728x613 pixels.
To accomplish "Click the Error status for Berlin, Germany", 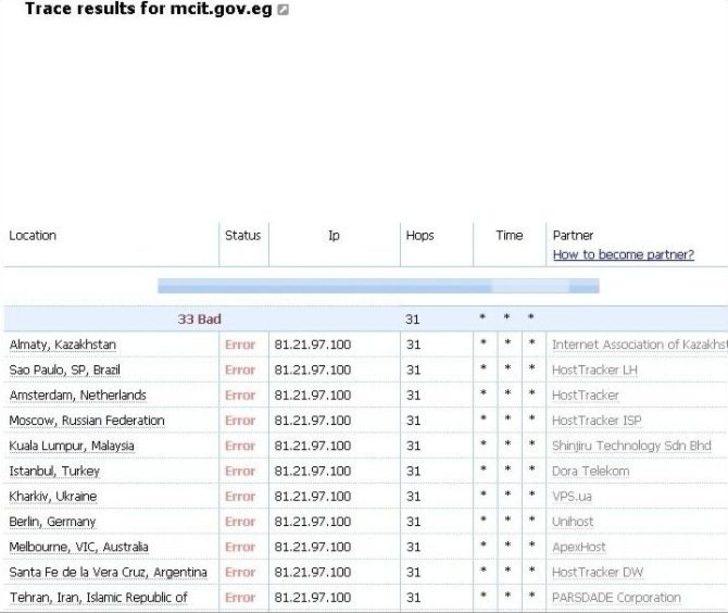I will (240, 521).
